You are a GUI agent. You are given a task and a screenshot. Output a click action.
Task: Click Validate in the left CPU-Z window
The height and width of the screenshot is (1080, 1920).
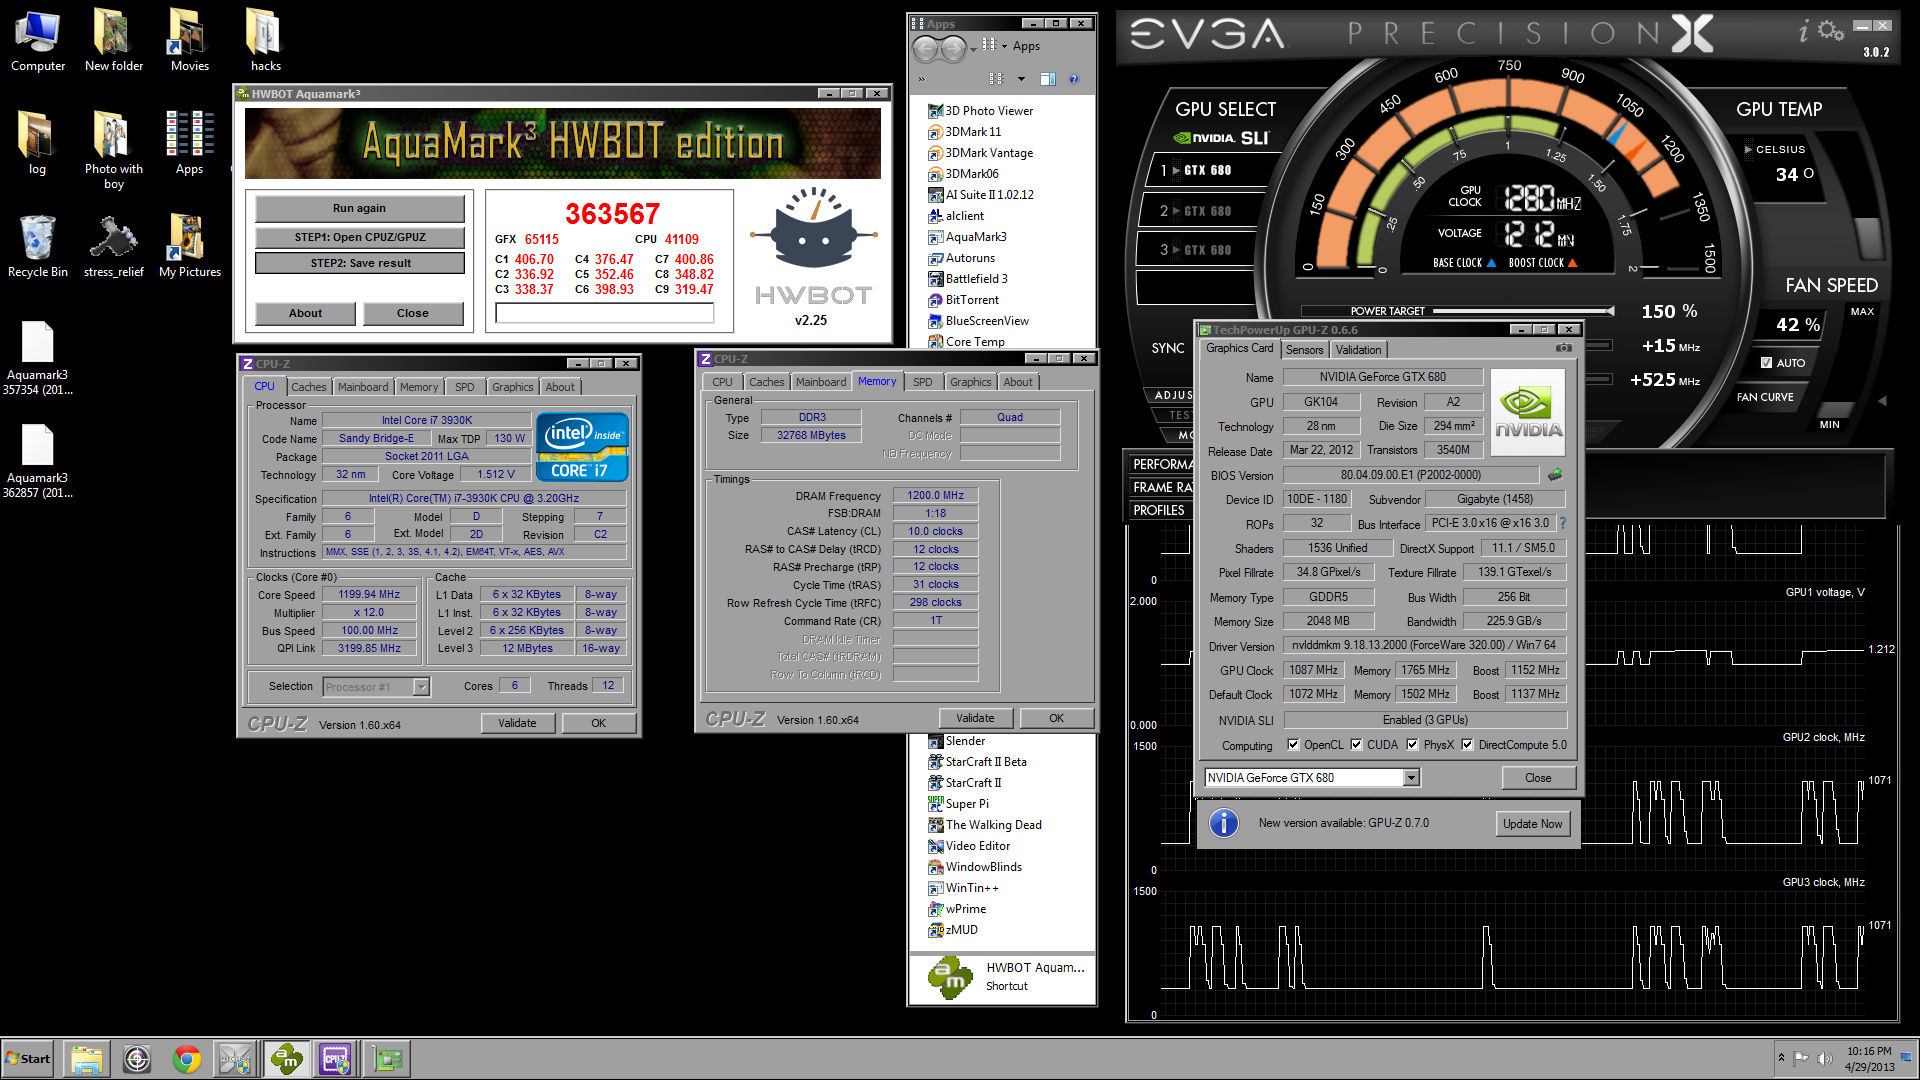tap(517, 723)
